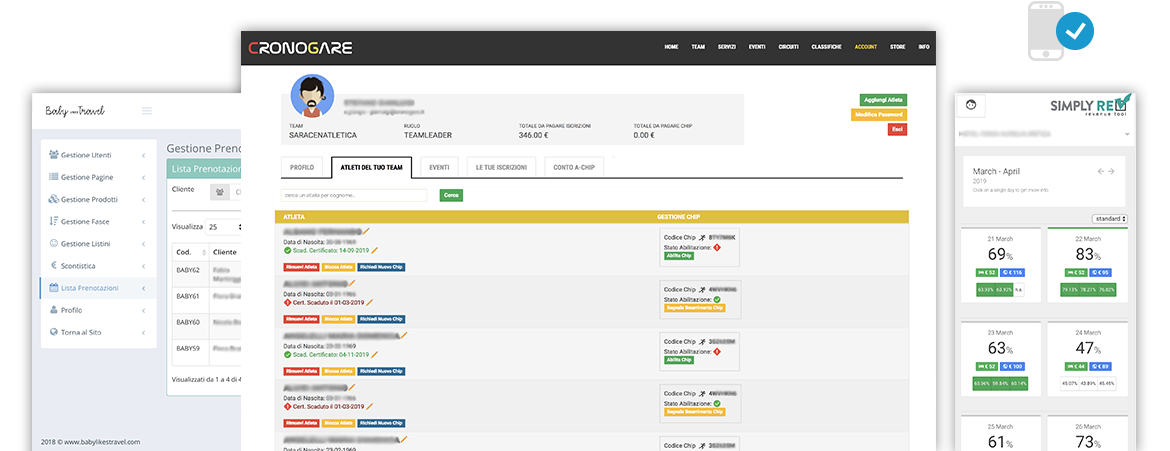Image resolution: width=1170 pixels, height=451 pixels.
Task: Open INFO in Cronogare navigation
Action: [924, 47]
